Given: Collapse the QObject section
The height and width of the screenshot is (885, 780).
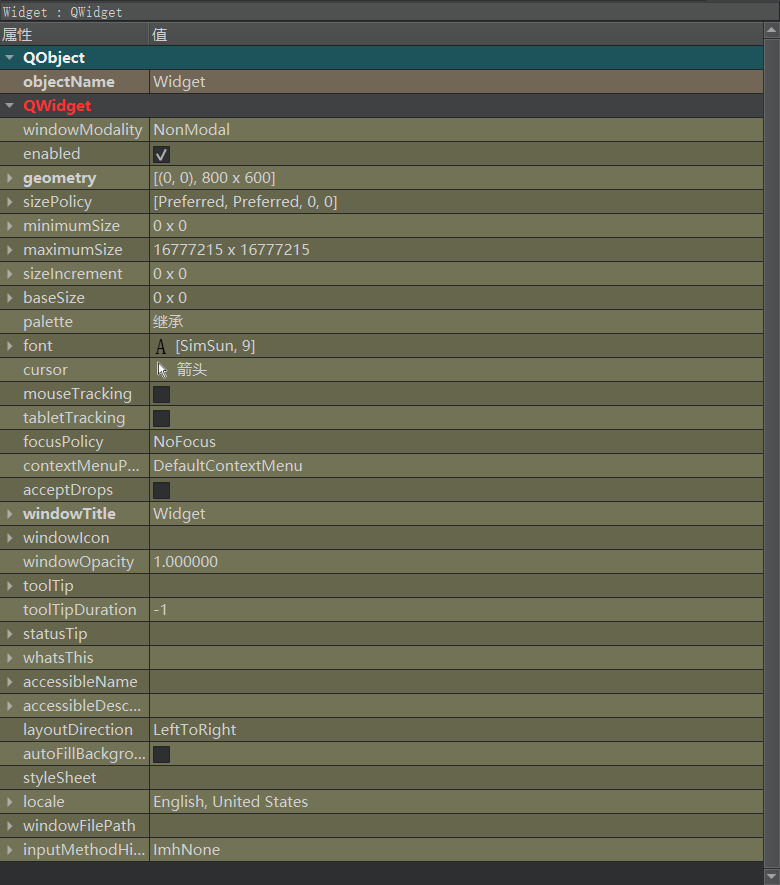Looking at the screenshot, I should [x=10, y=58].
